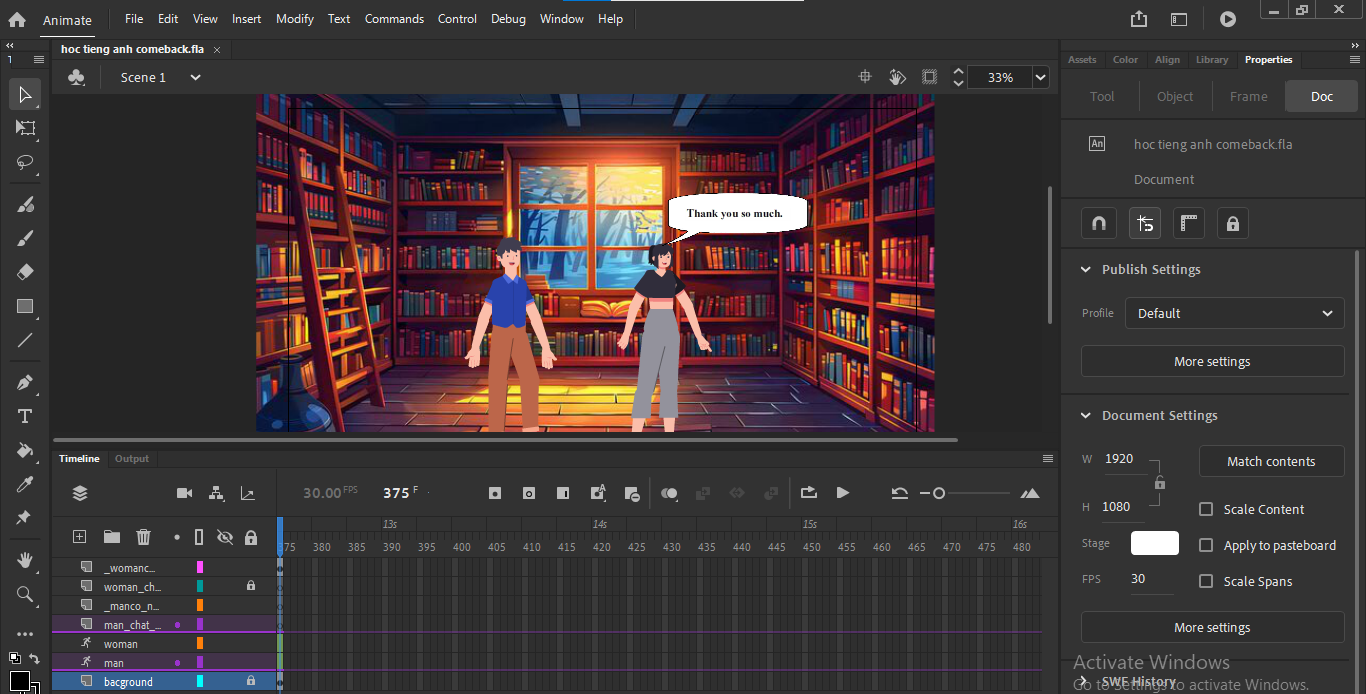Click the Stage color swatch

(x=1154, y=543)
